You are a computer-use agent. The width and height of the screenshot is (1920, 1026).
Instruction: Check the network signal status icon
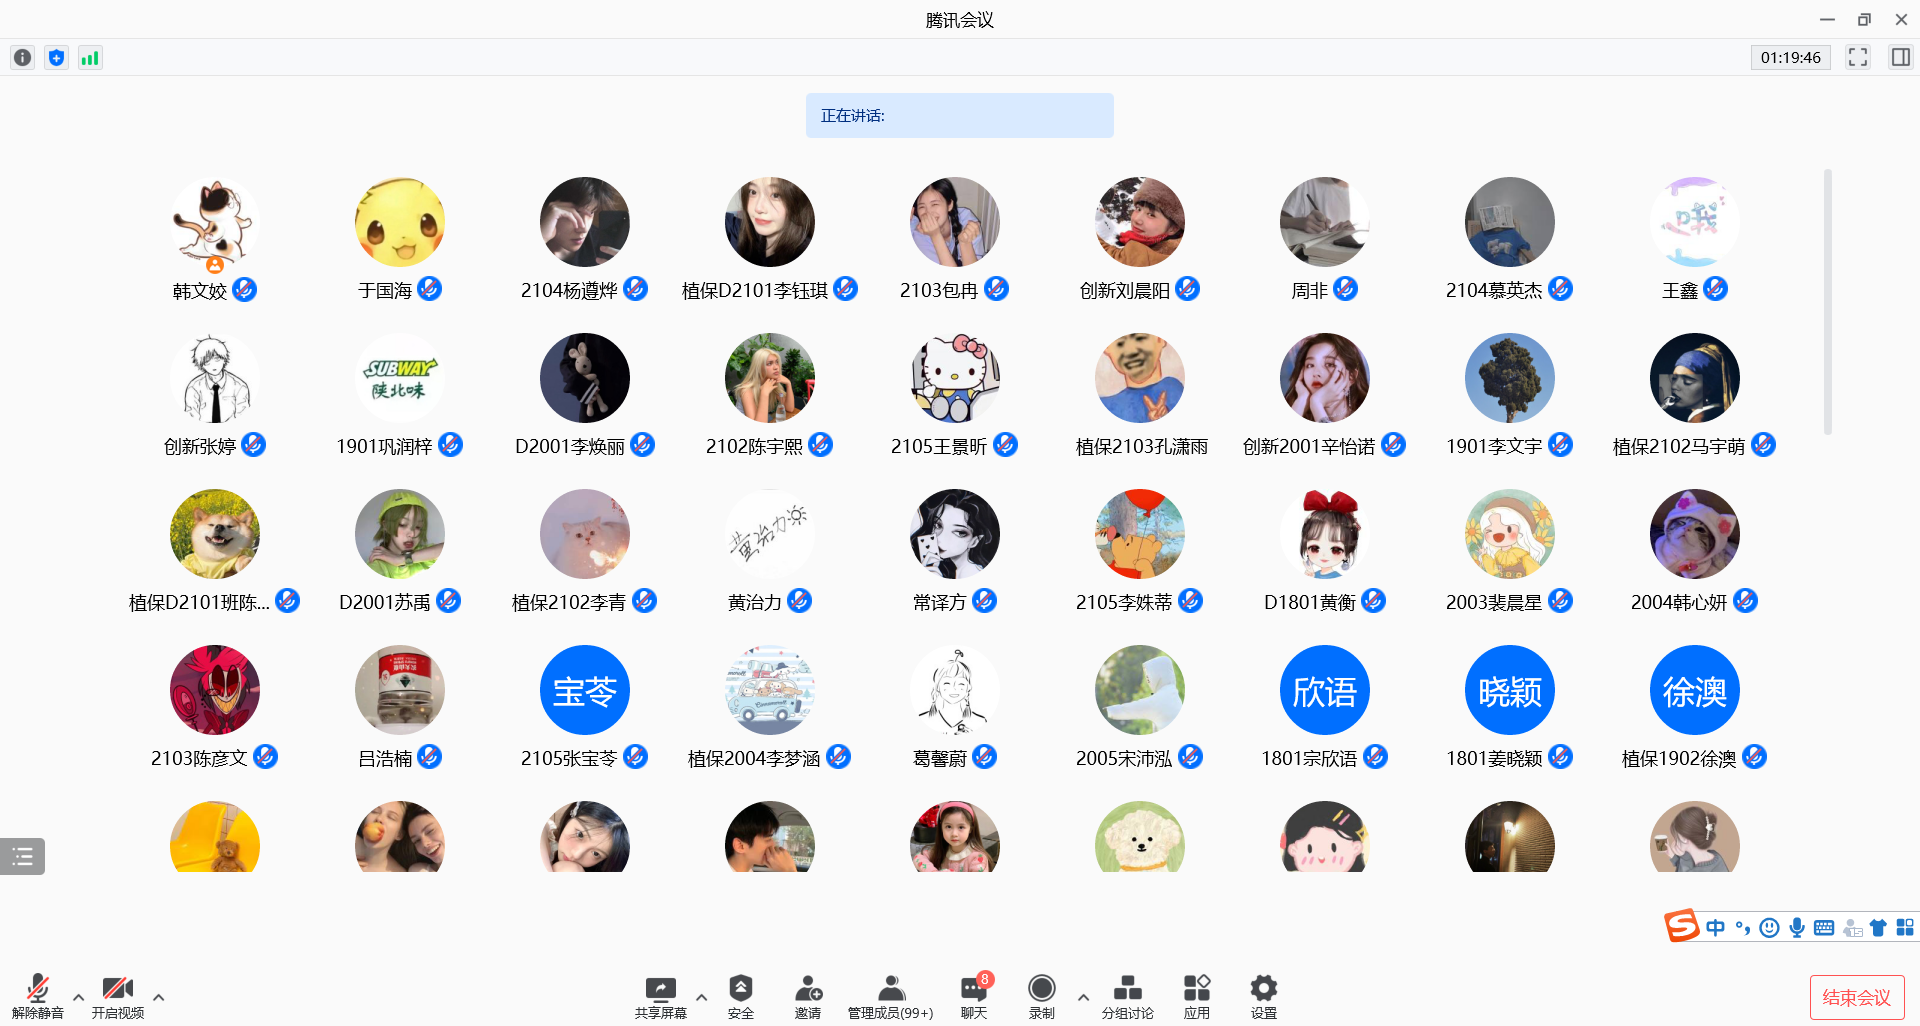(90, 58)
